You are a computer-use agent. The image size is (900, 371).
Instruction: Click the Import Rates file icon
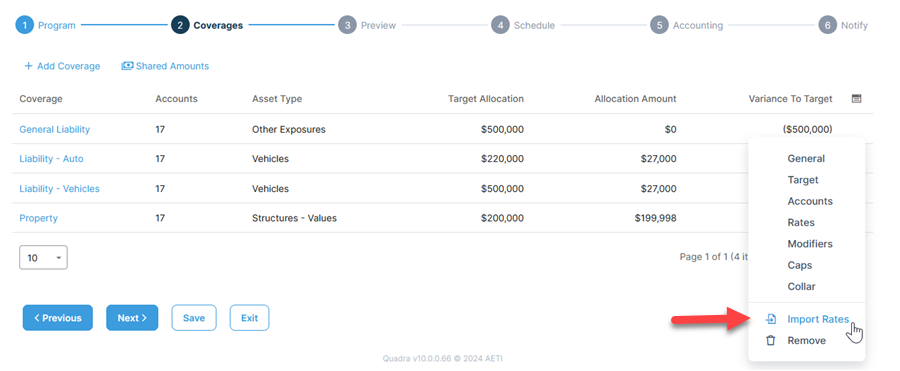tap(771, 319)
